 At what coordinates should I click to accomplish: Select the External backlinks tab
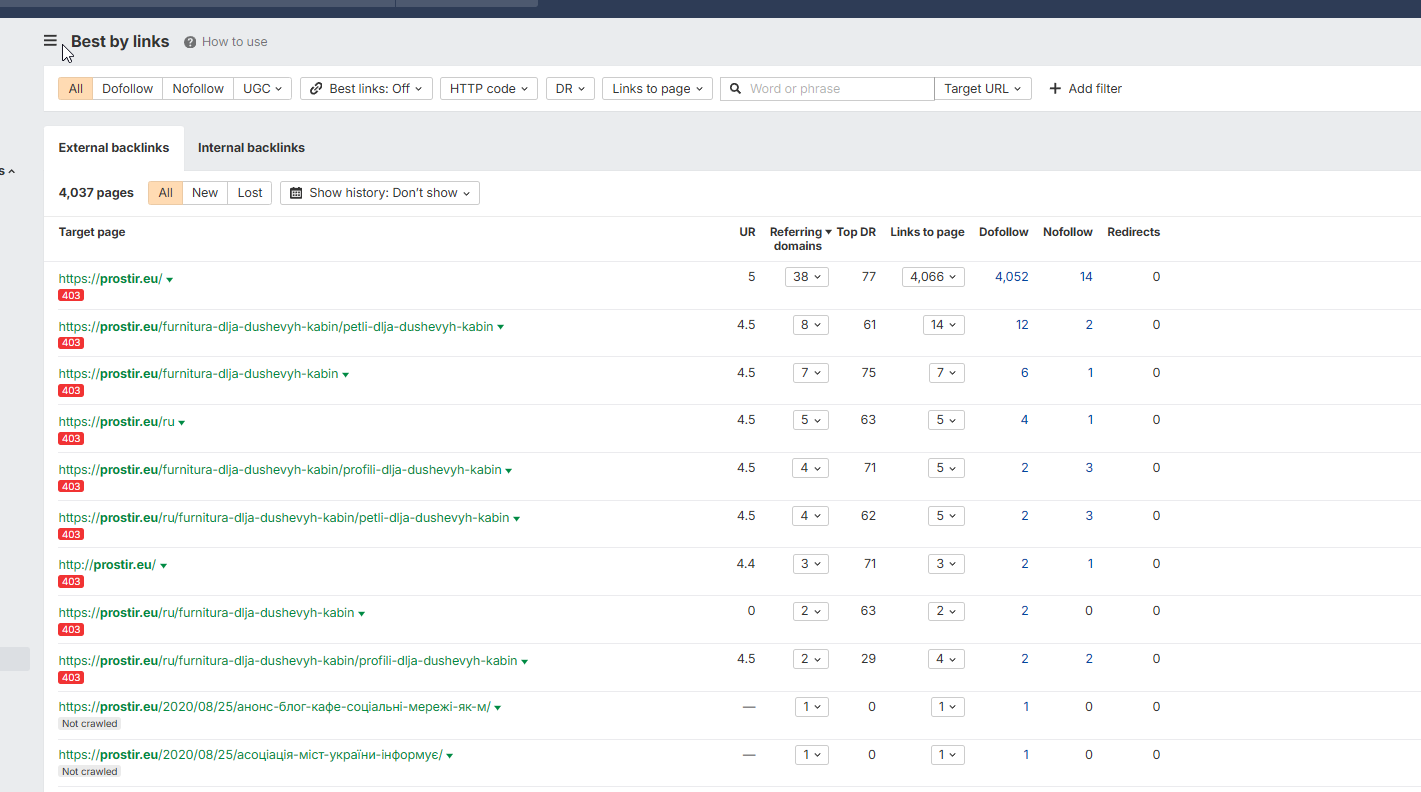click(x=114, y=148)
